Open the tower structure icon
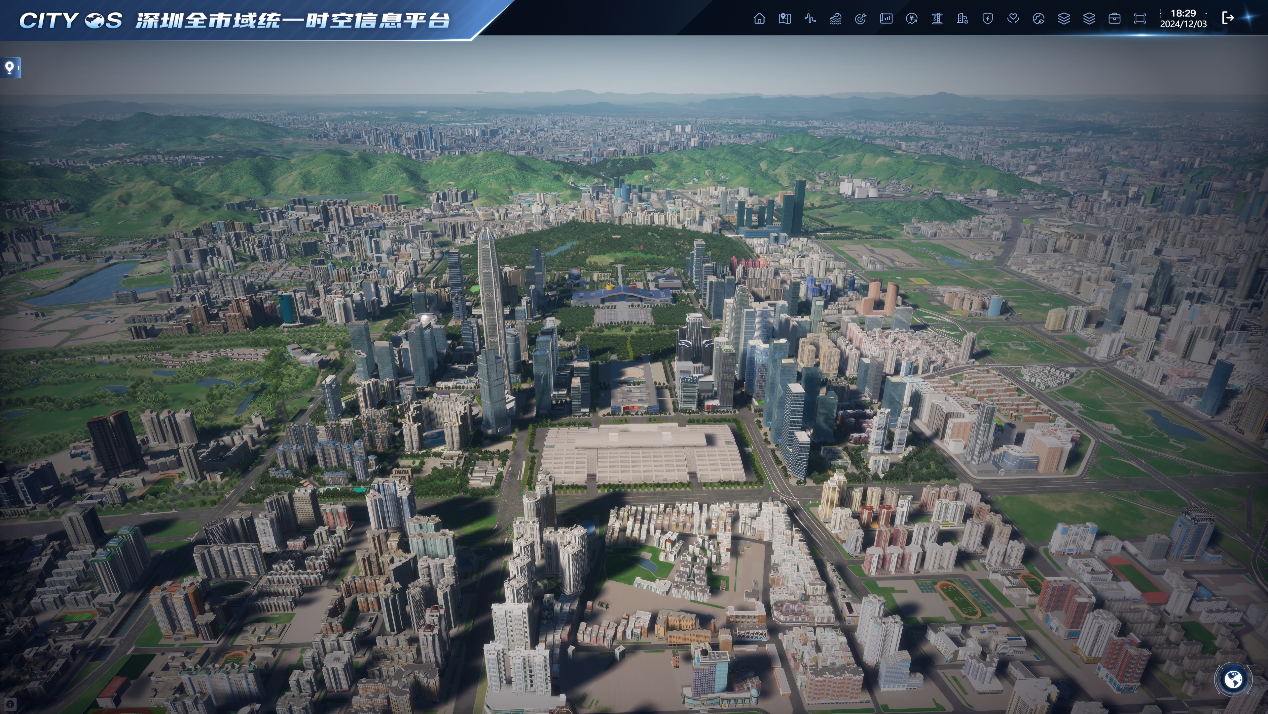1268x714 pixels. (937, 18)
